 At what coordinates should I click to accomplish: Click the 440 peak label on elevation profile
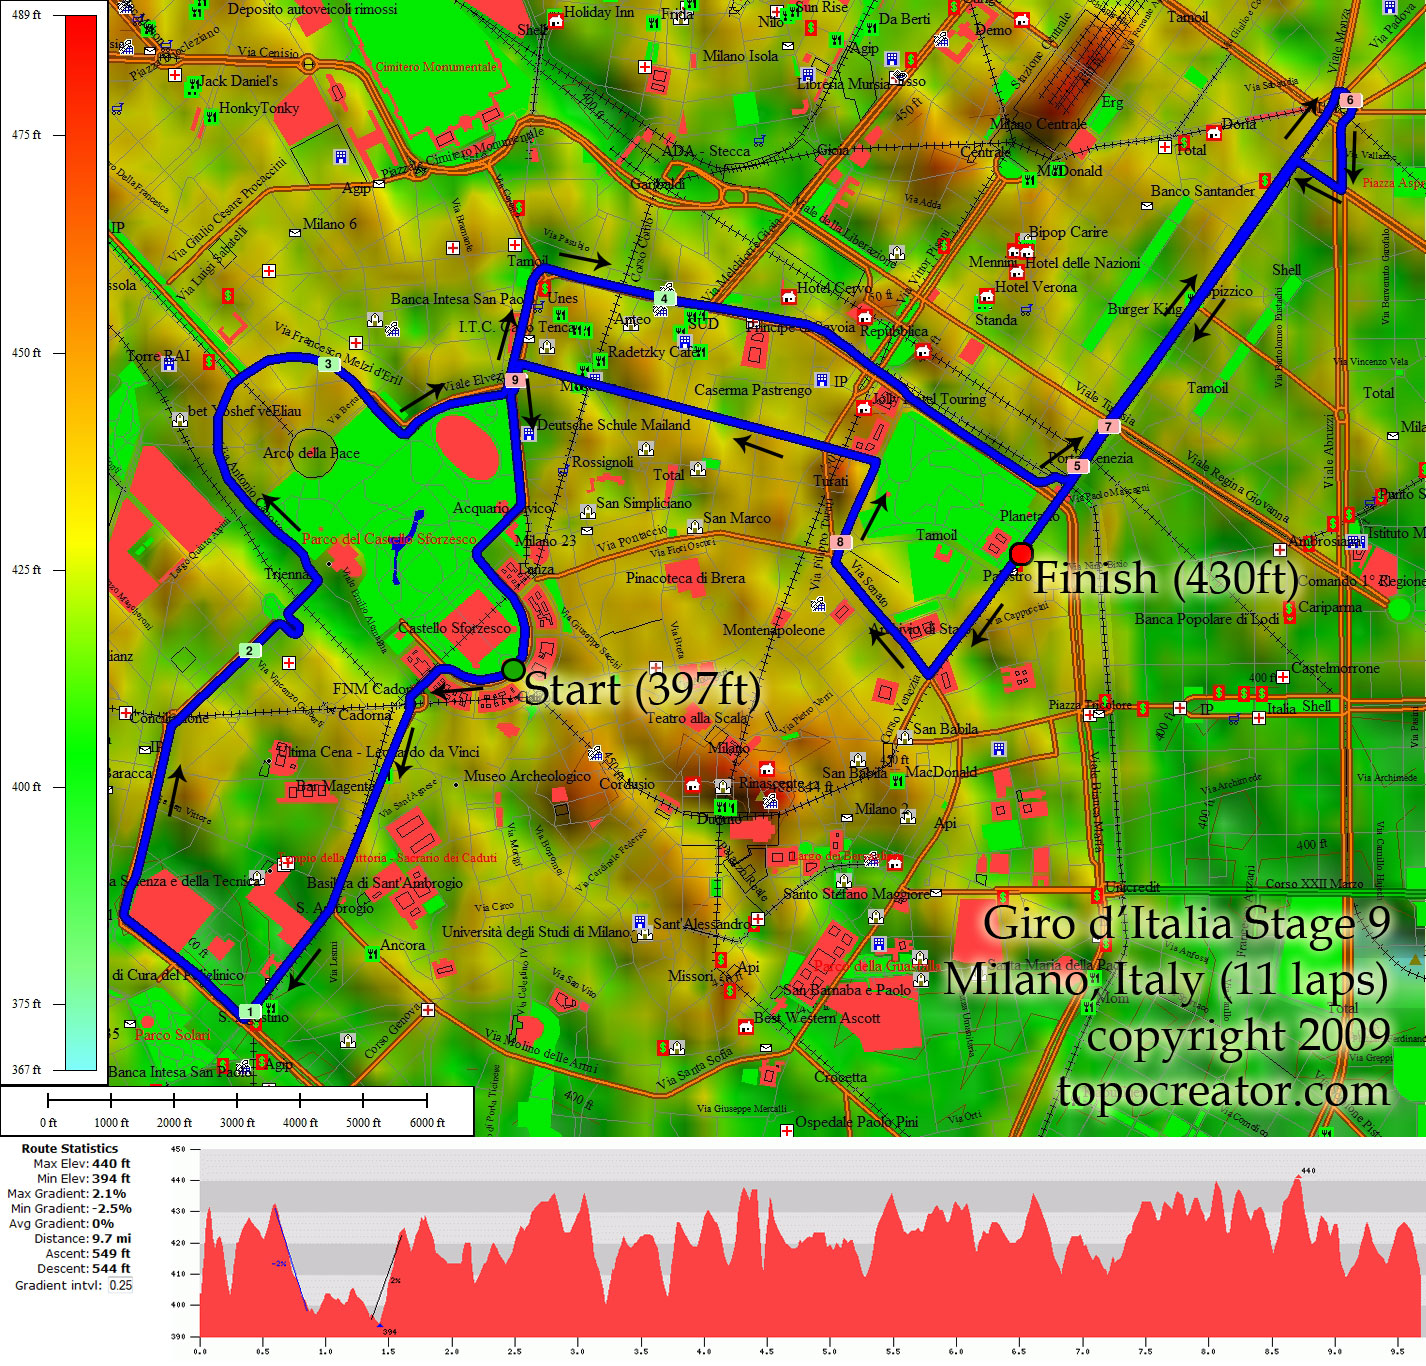coord(1309,1171)
